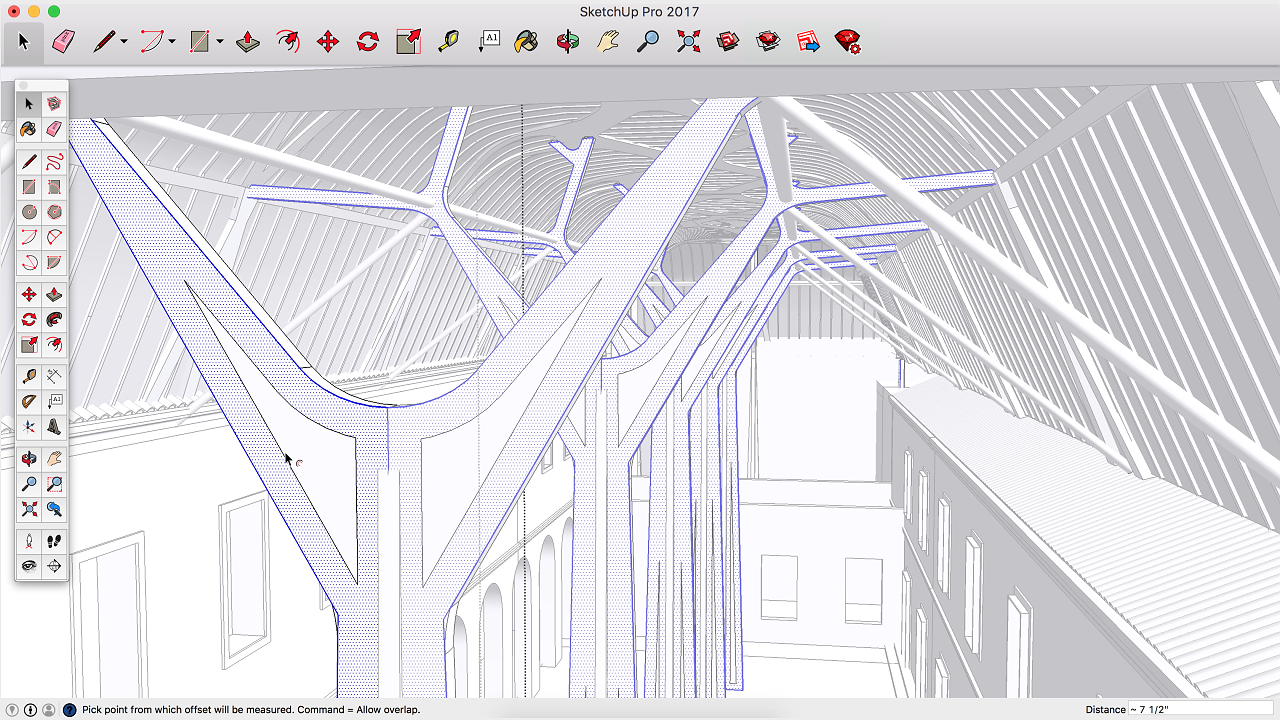Choose the Tape Measure tool in top toolbar
1280x720 pixels.
point(448,41)
